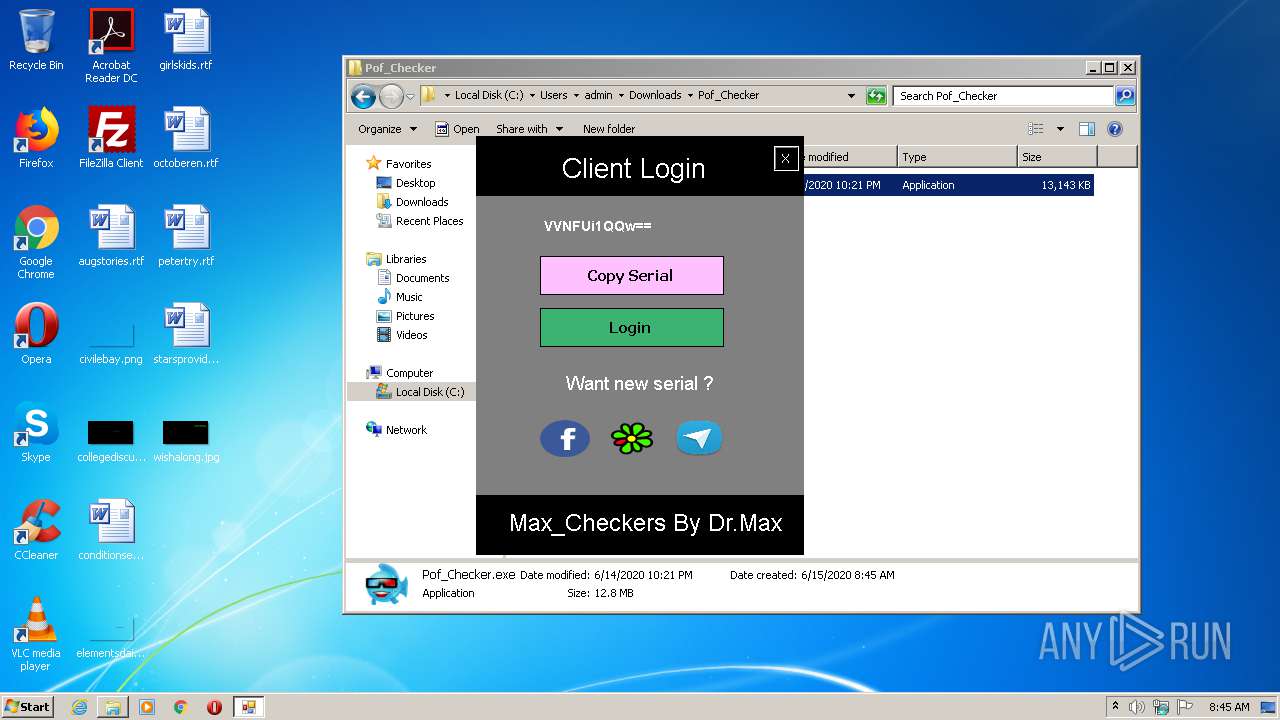Close the Client Login dialog
Image resolution: width=1280 pixels, height=720 pixels.
(786, 158)
